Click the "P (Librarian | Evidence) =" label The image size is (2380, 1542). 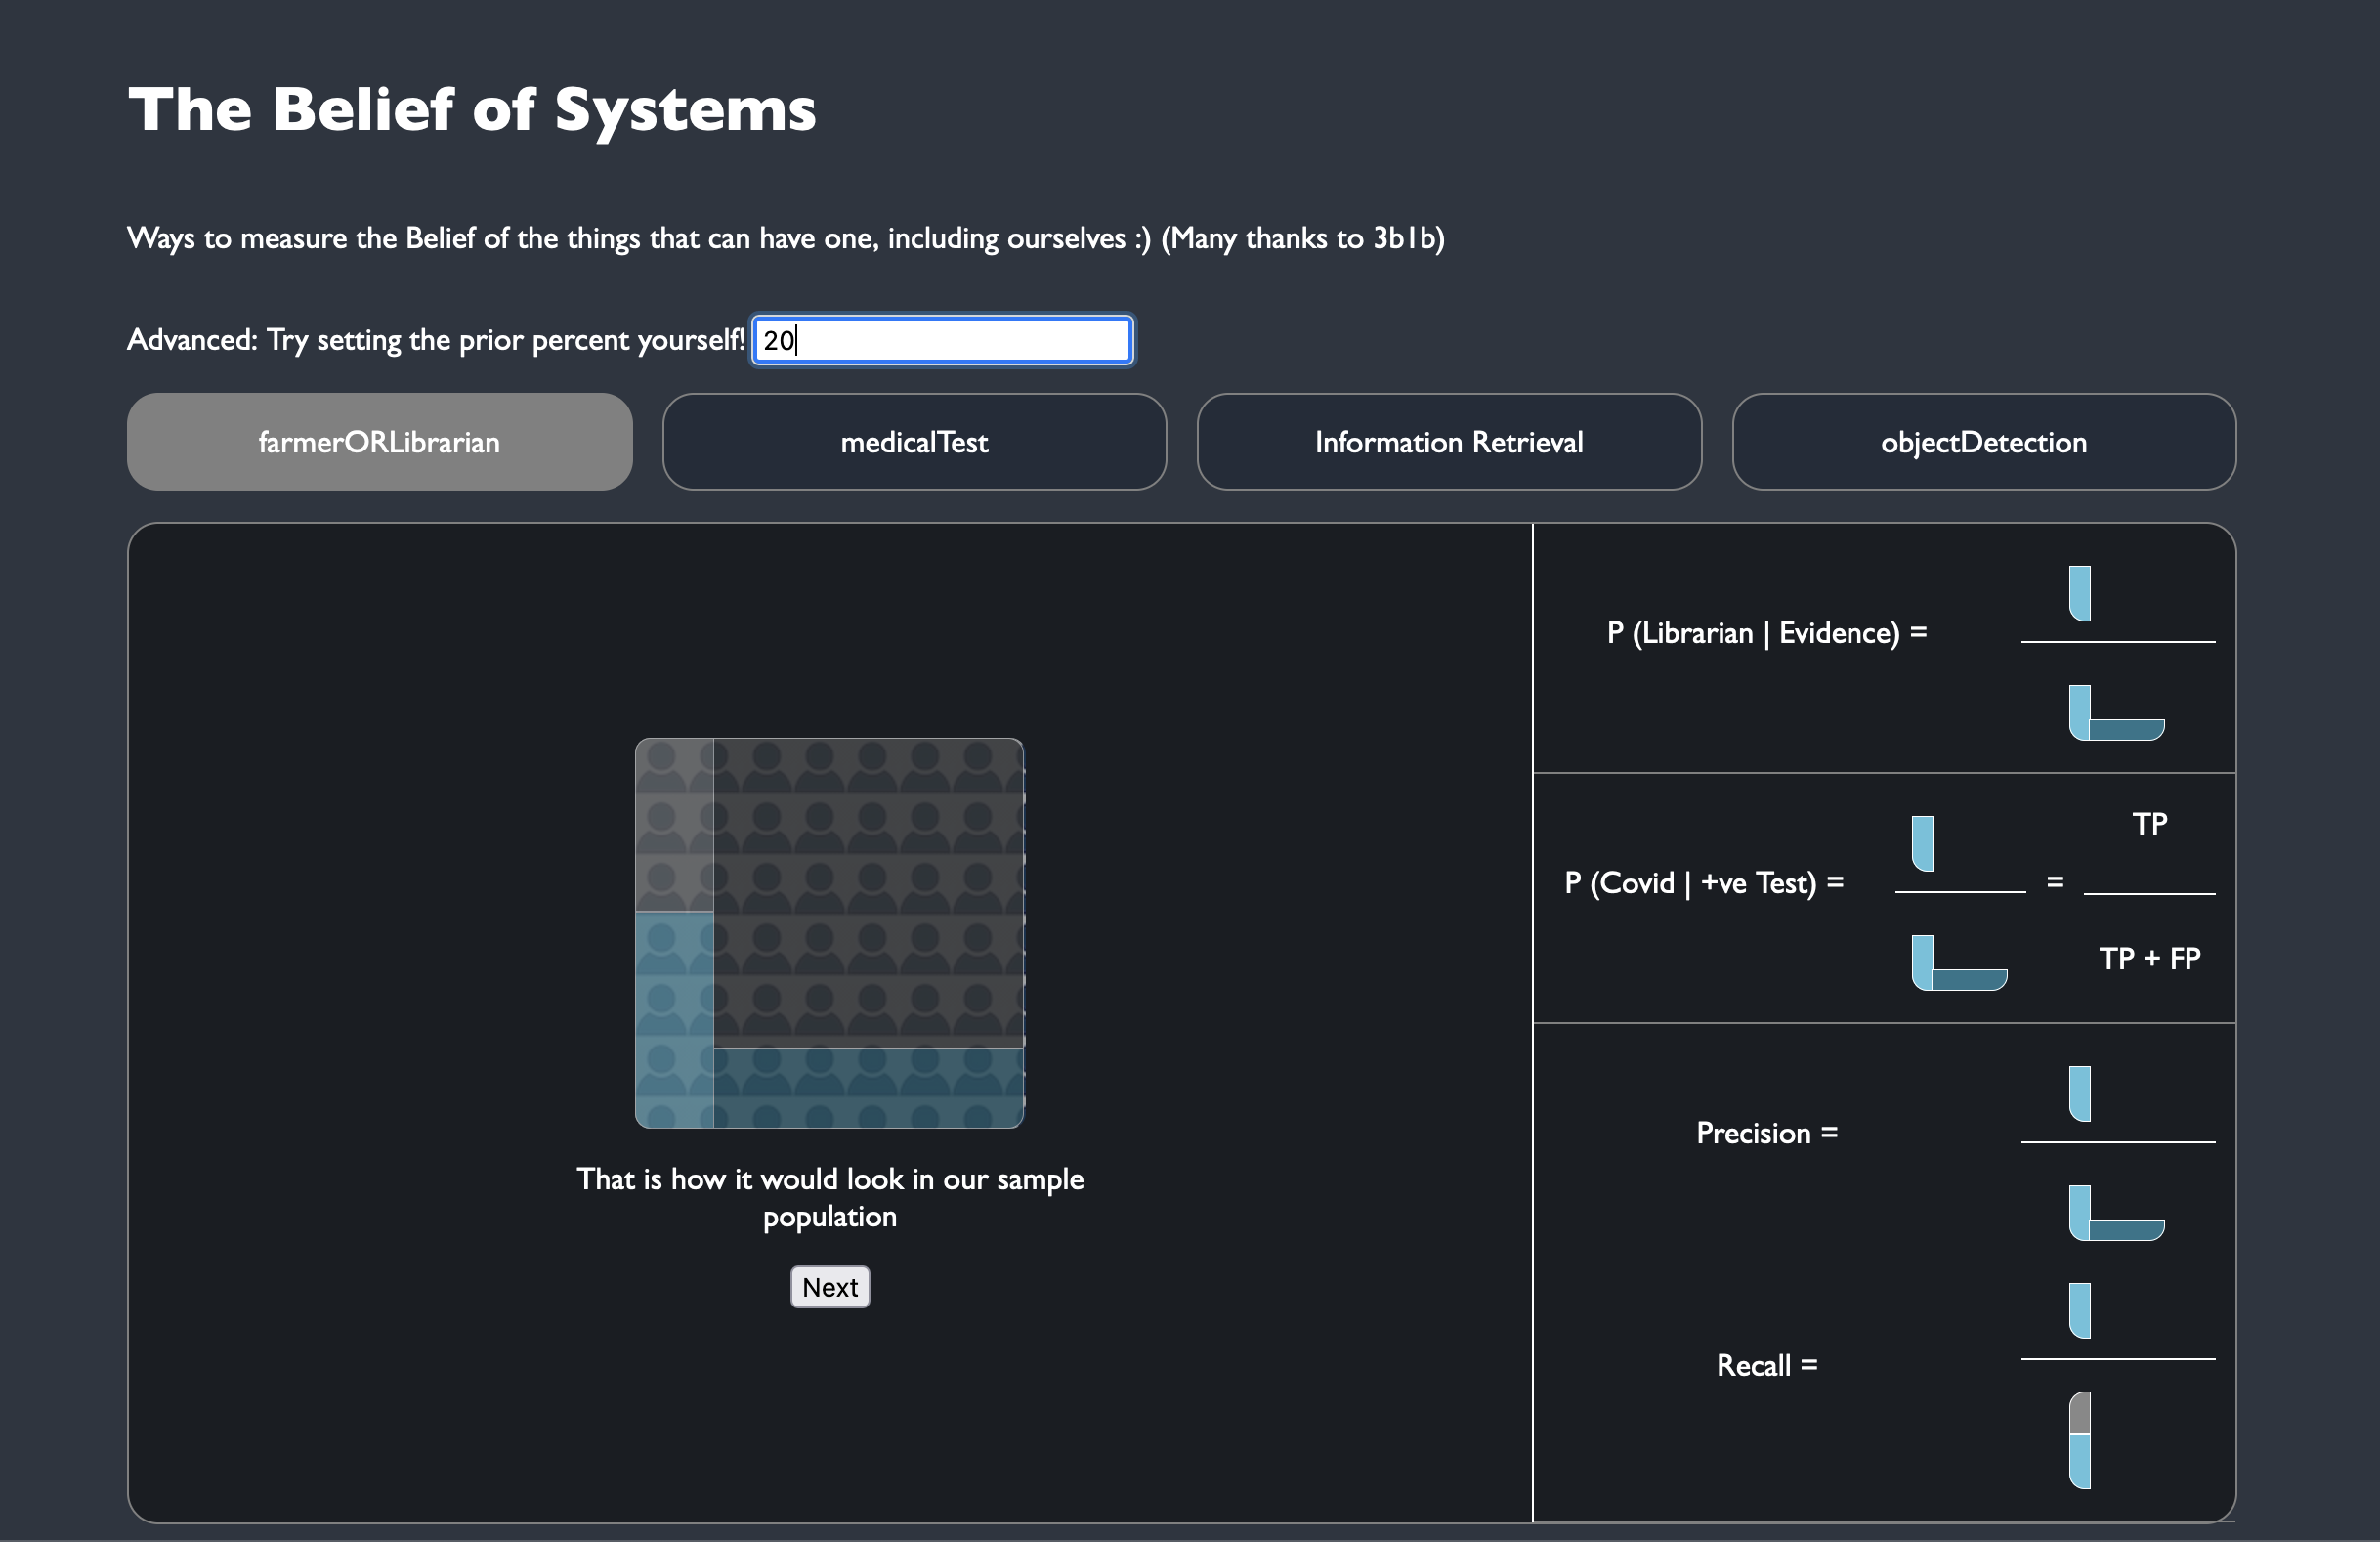(1766, 633)
